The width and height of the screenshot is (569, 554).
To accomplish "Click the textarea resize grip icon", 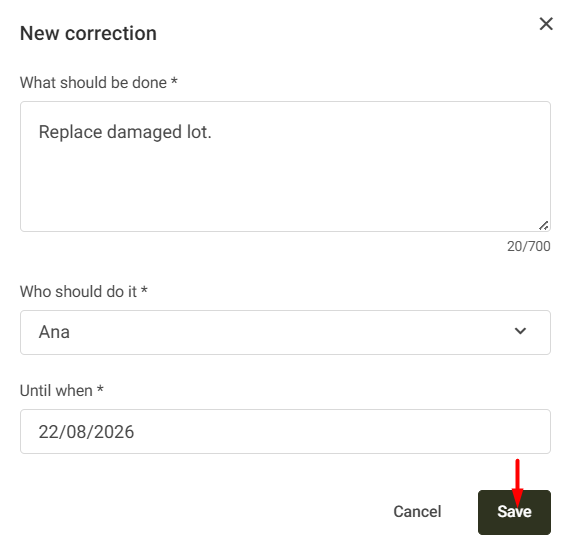I will [x=544, y=225].
